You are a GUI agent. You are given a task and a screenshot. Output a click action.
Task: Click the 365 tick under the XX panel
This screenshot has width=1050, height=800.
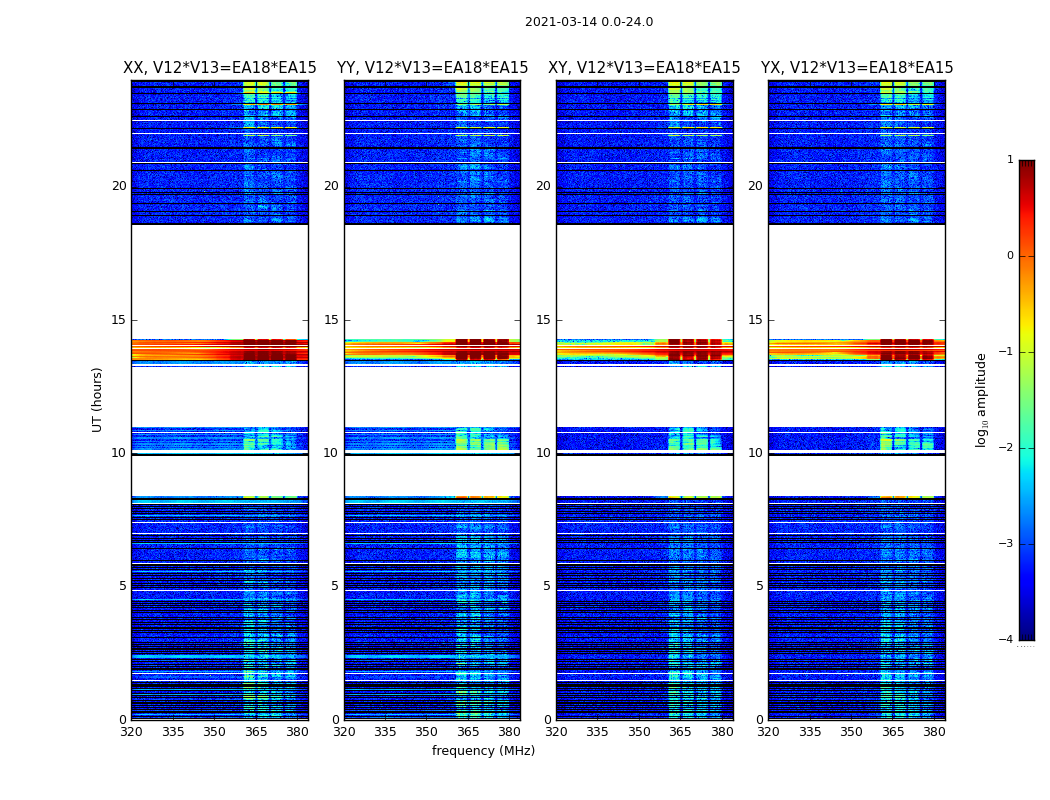[256, 732]
